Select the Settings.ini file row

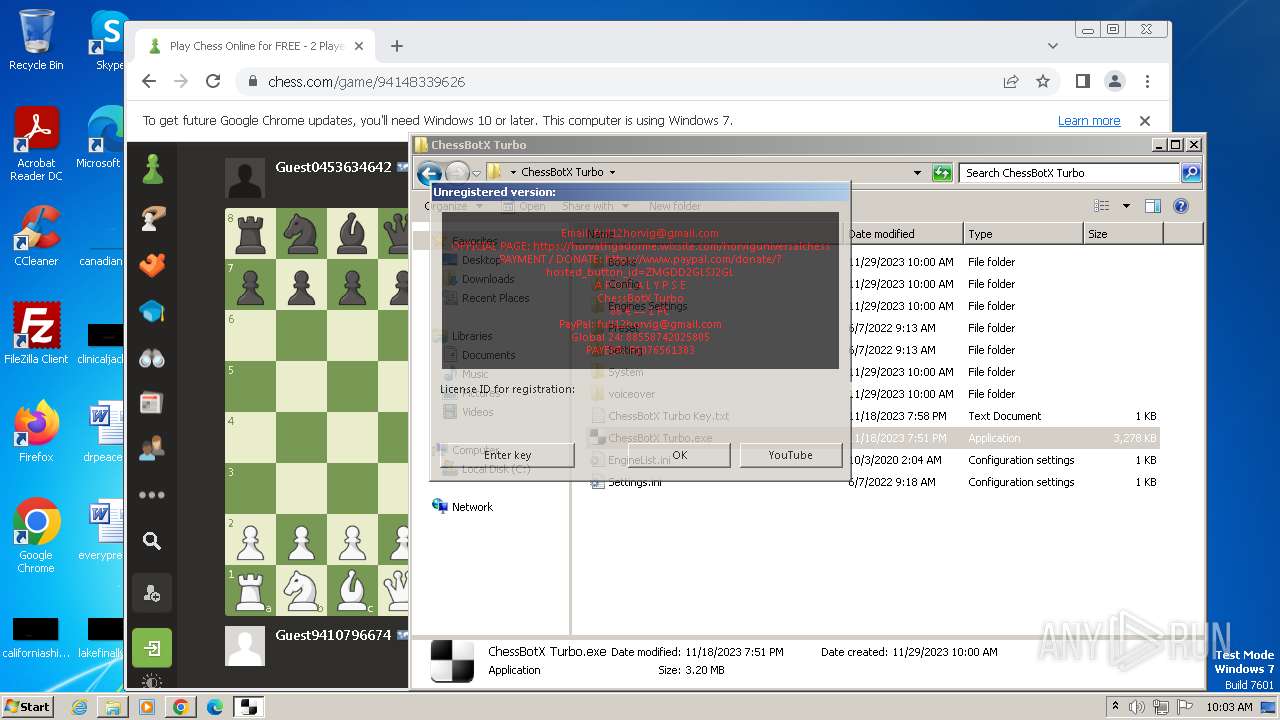[x=874, y=482]
